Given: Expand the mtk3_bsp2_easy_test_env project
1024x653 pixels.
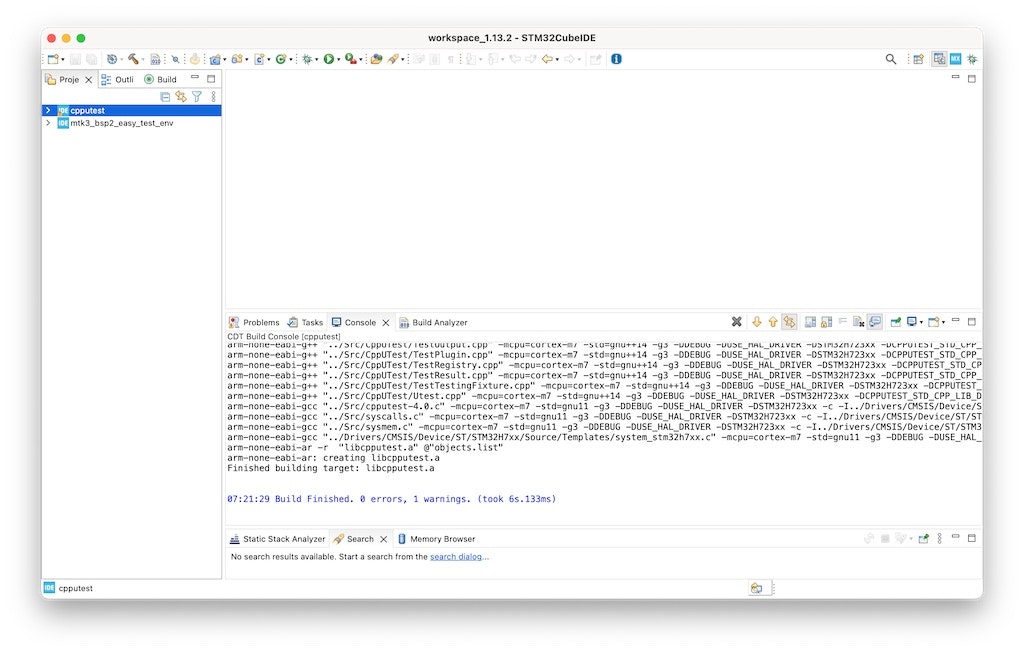Looking at the screenshot, I should coord(47,123).
